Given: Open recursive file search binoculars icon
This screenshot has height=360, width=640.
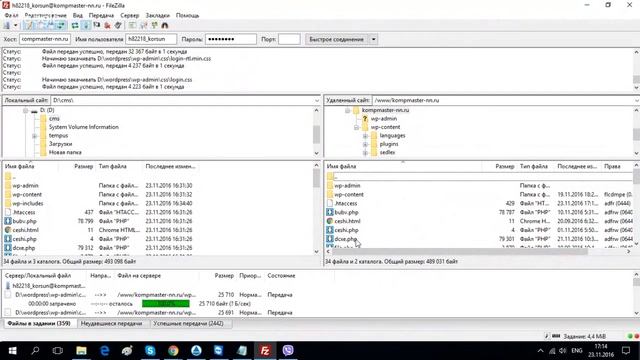Looking at the screenshot, I should [x=165, y=25].
